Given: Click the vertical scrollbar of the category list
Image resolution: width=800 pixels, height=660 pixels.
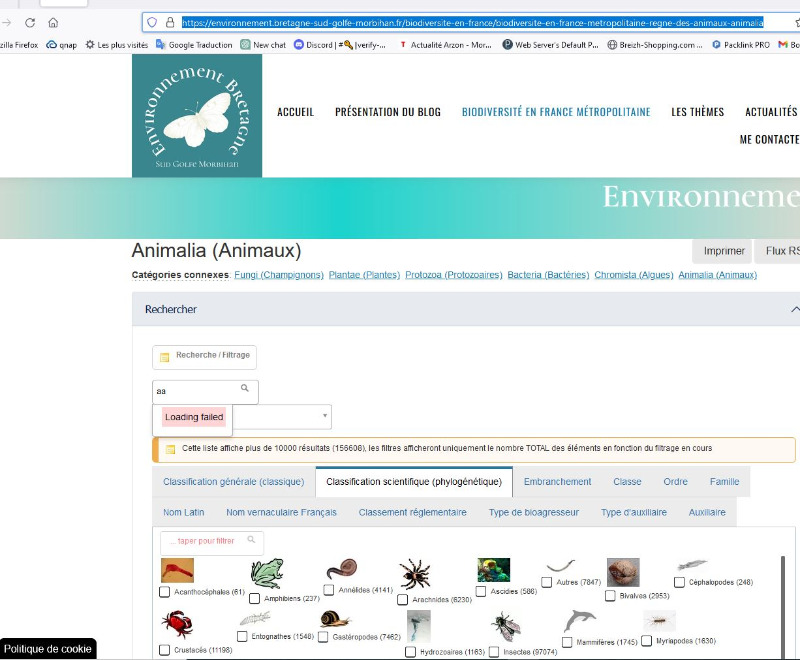Looking at the screenshot, I should pos(783,607).
